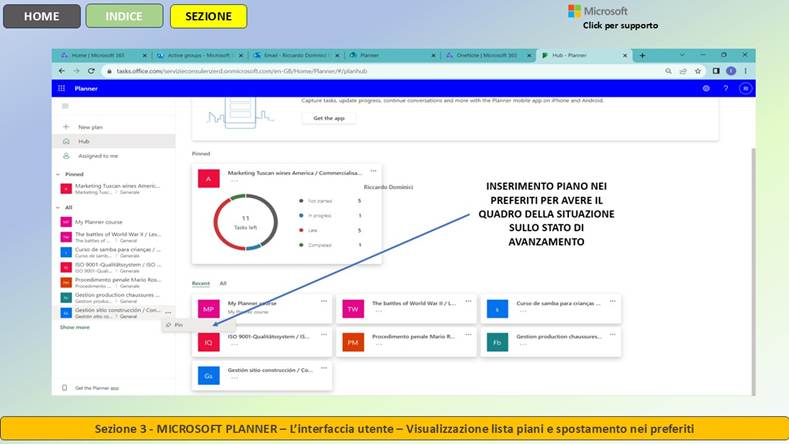Screen dimensions: 789x444
Task: Open the app launcher waffle icon
Action: [61, 88]
